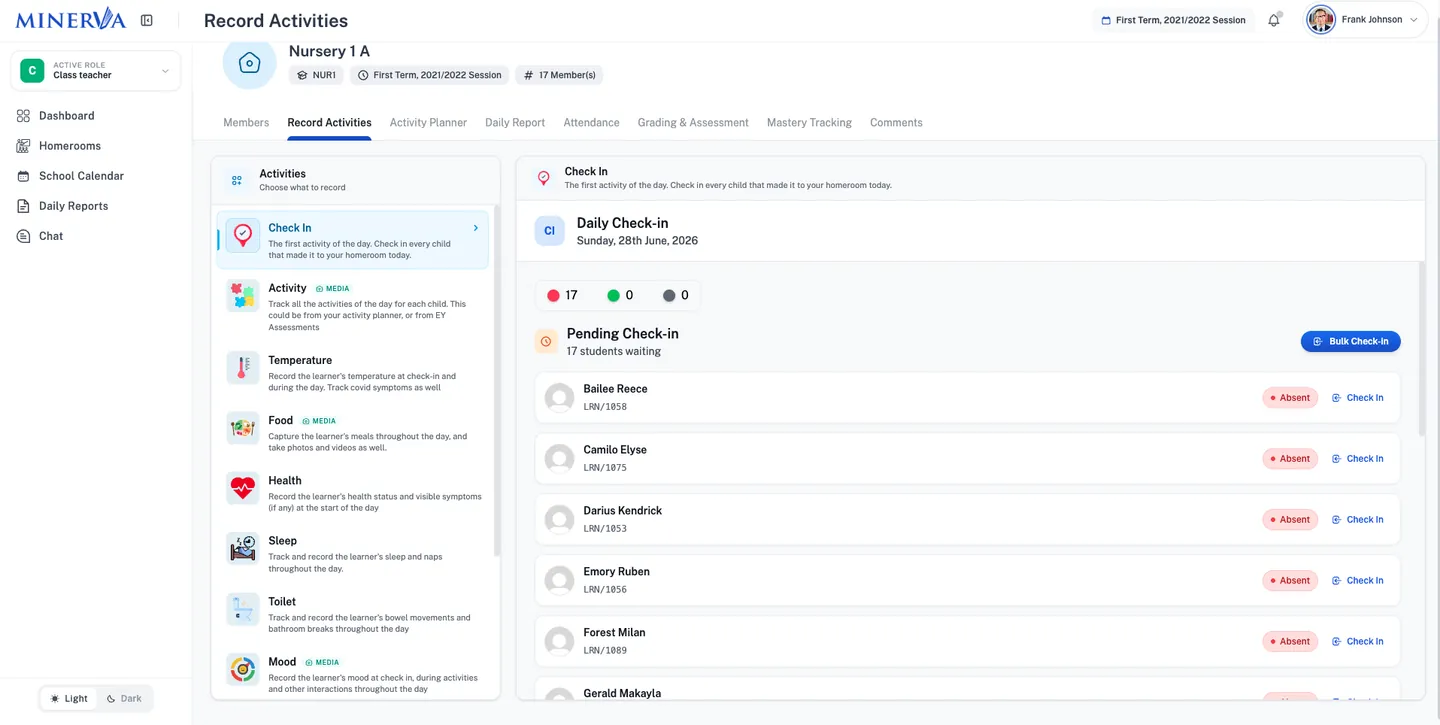Select the Mood activity icon
1440x725 pixels.
click(x=243, y=669)
